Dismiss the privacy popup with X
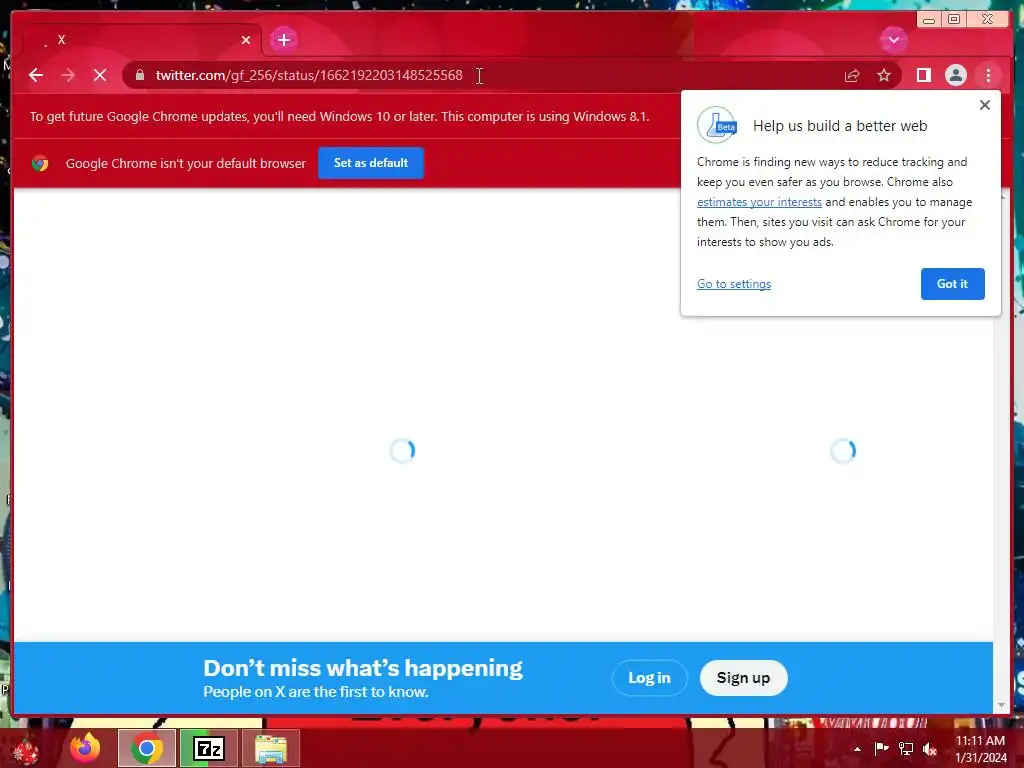This screenshot has height=768, width=1024. point(985,105)
